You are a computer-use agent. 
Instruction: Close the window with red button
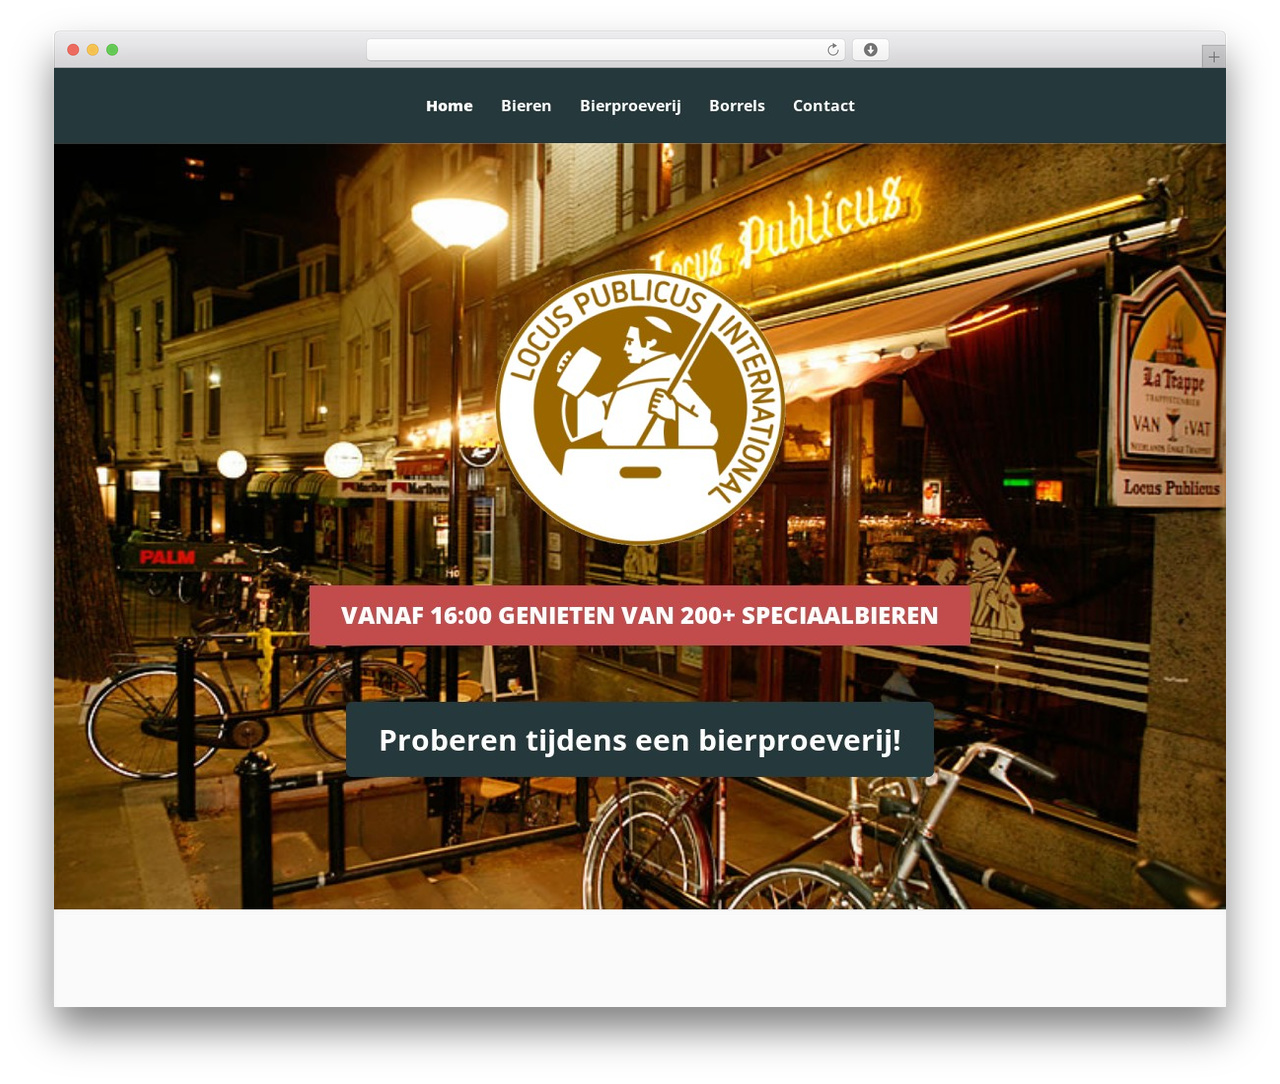coord(73,50)
